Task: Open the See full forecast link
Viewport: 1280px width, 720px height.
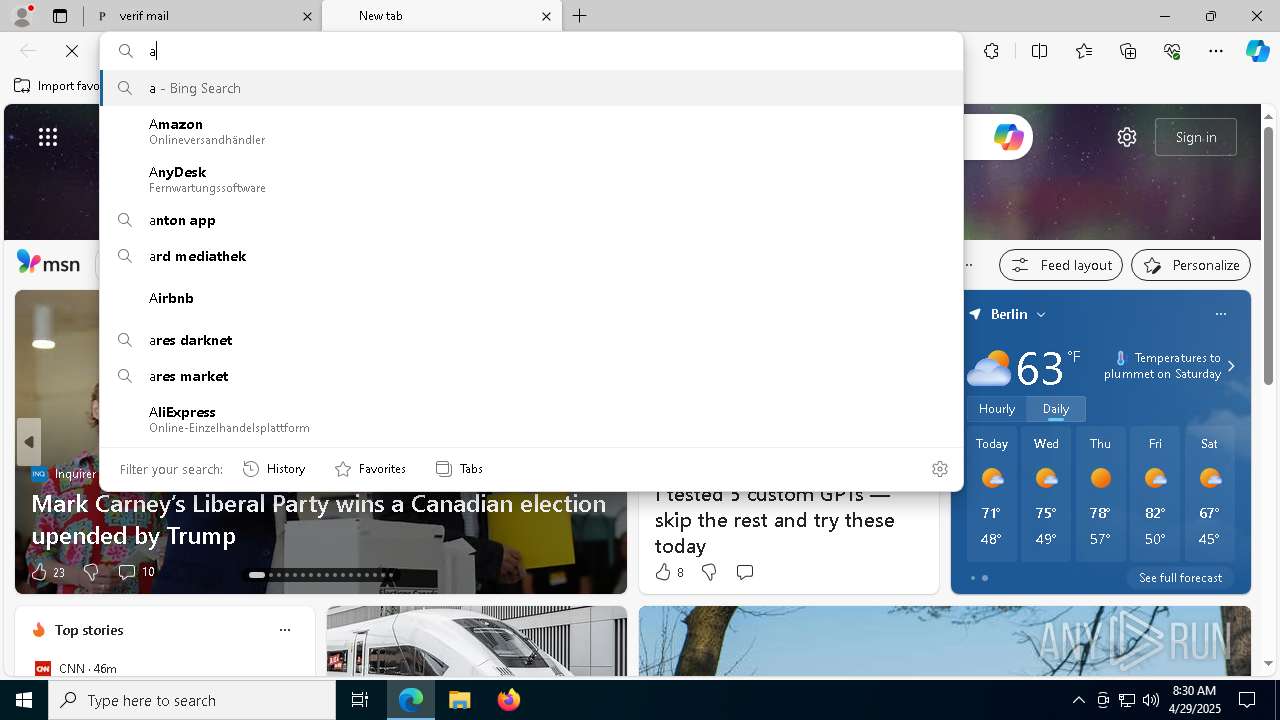Action: click(x=1180, y=578)
